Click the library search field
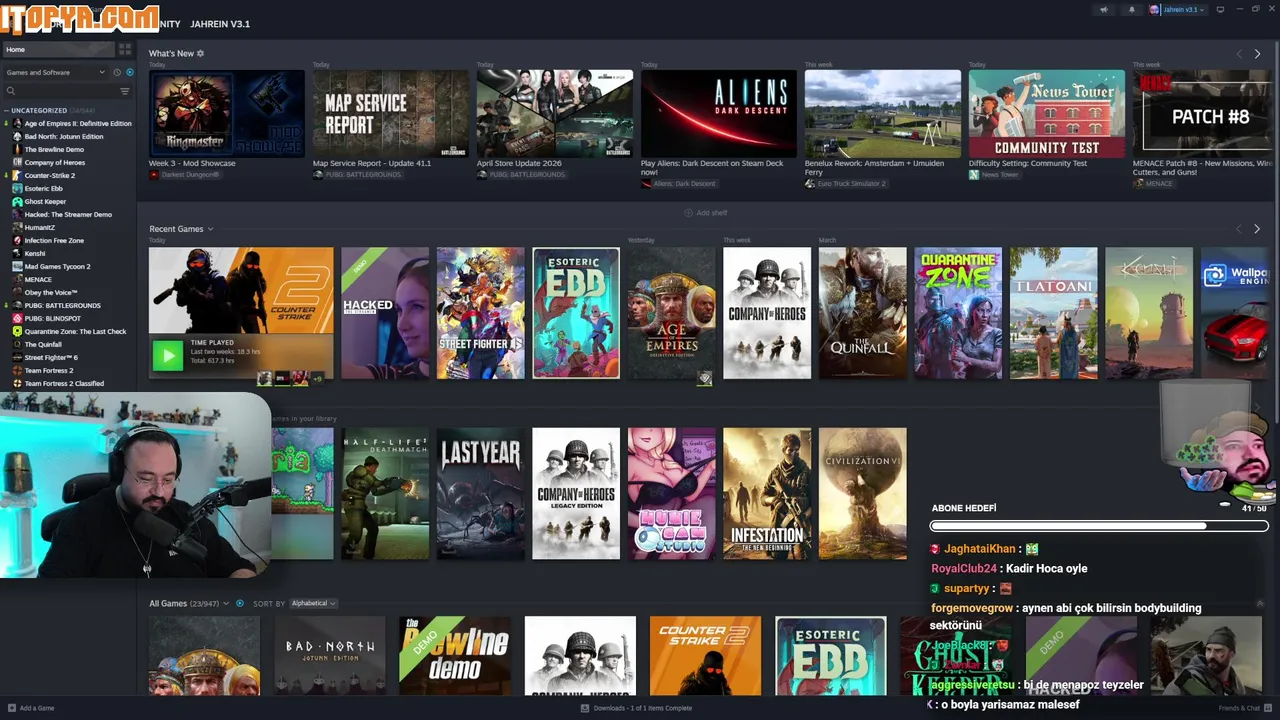Viewport: 1280px width, 720px height. 60,91
